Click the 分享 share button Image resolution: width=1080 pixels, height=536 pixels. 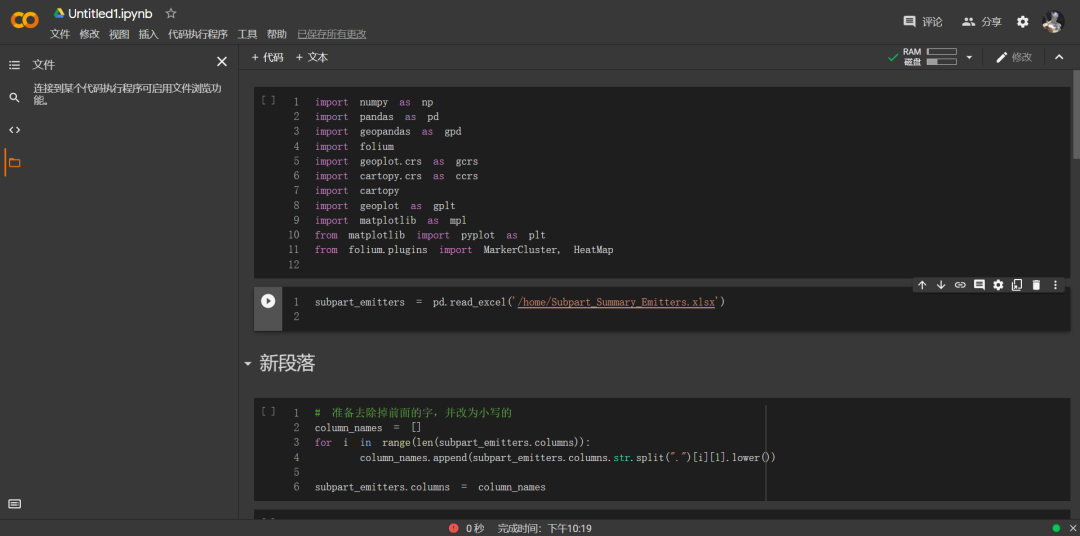point(982,21)
